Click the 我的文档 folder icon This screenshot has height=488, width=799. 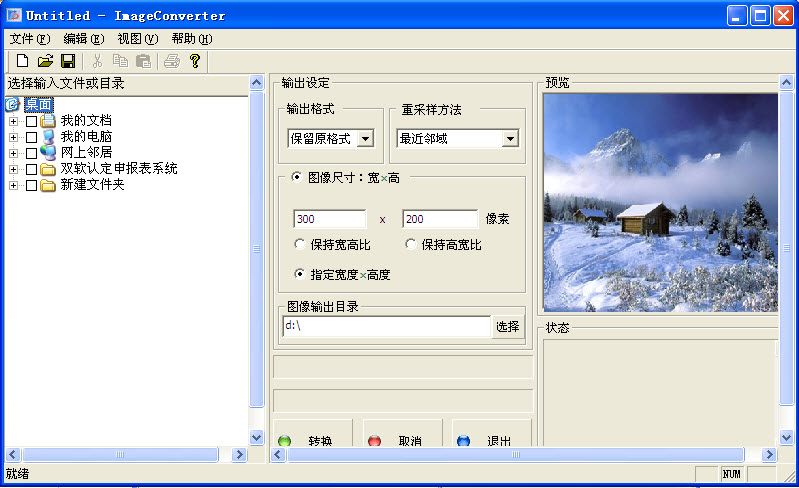coord(48,121)
